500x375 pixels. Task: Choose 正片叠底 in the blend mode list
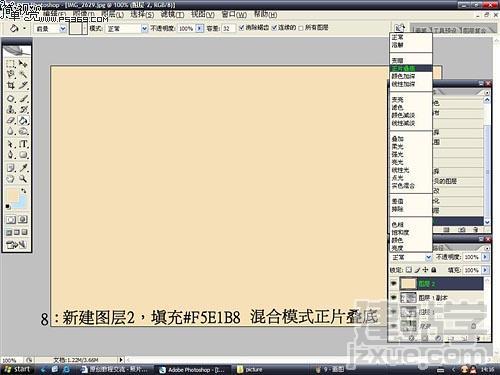point(411,68)
